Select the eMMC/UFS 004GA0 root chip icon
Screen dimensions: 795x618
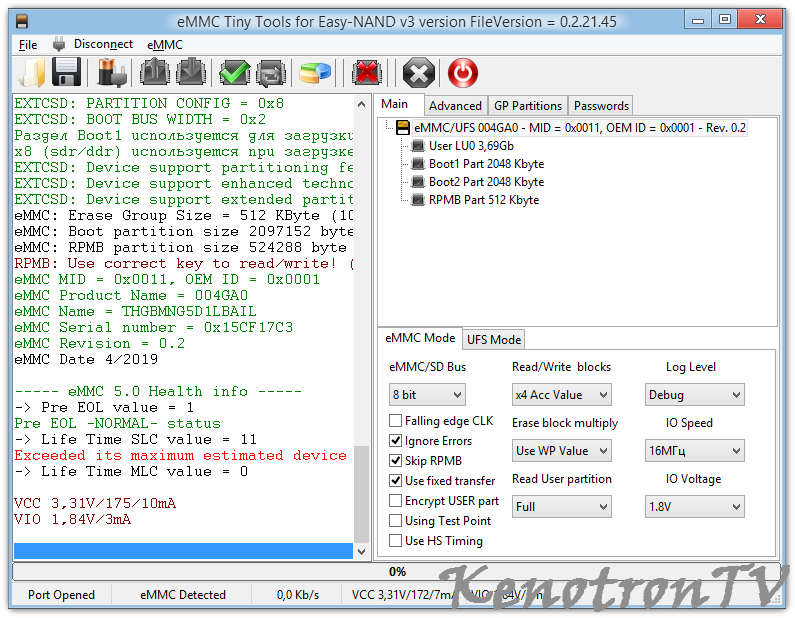pos(403,127)
